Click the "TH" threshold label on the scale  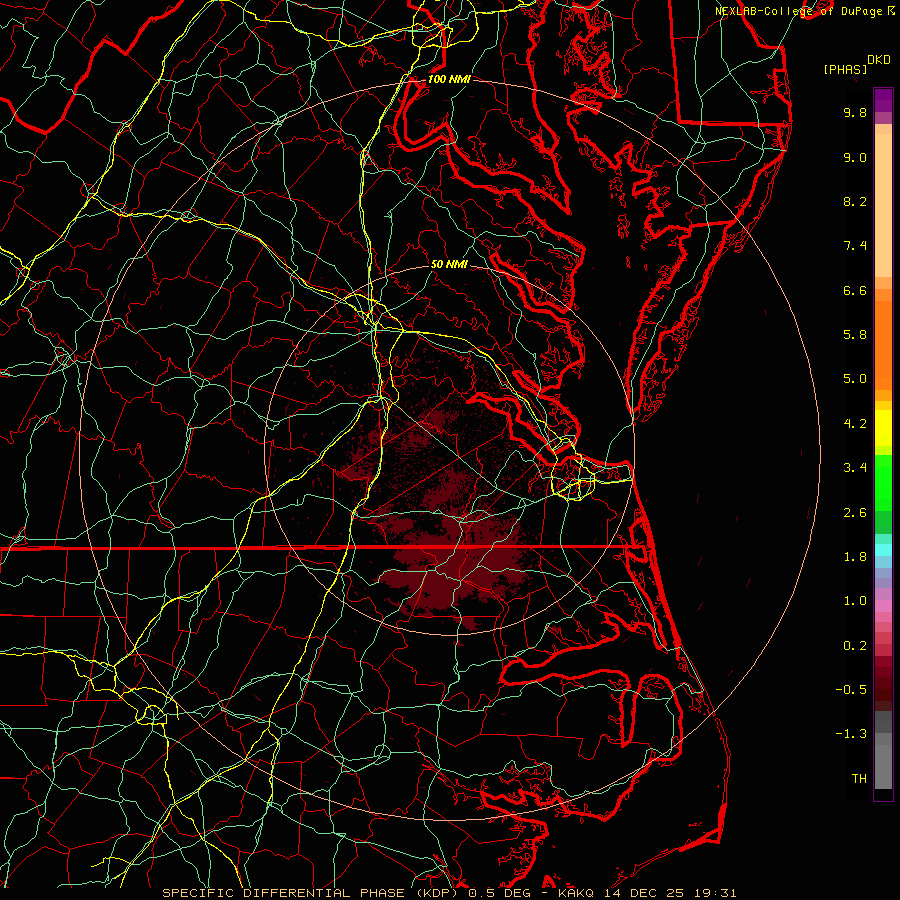pos(859,779)
